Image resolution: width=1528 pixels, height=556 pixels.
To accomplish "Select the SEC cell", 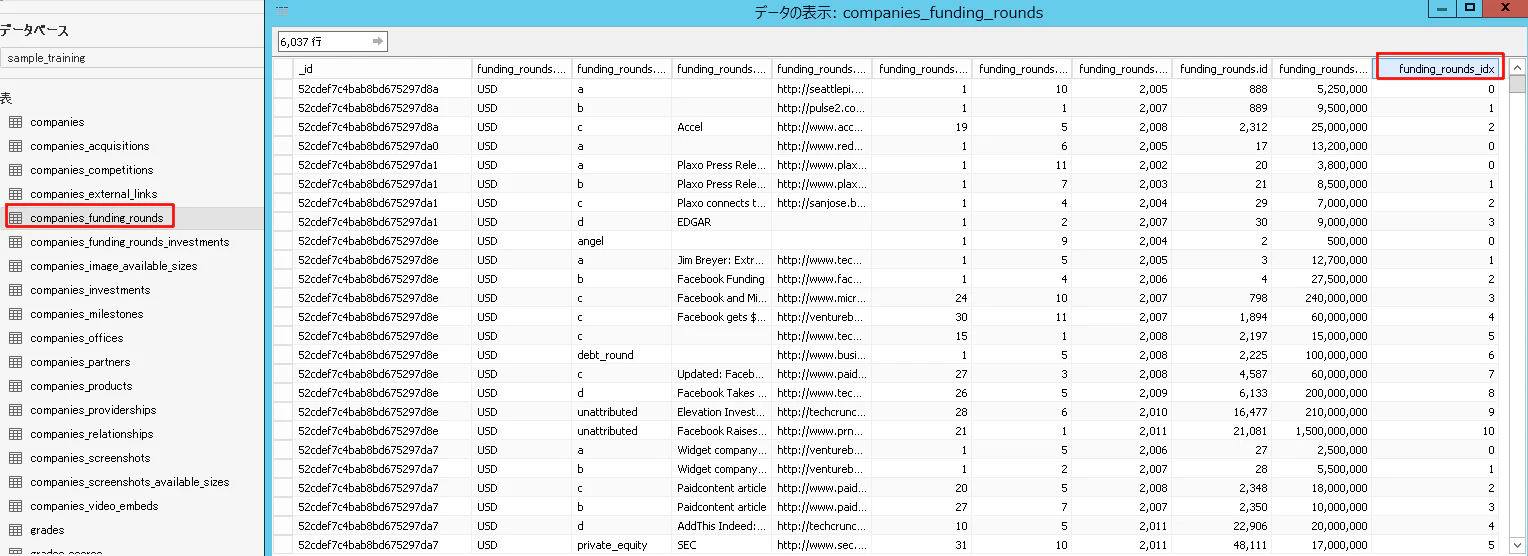I will [721, 545].
